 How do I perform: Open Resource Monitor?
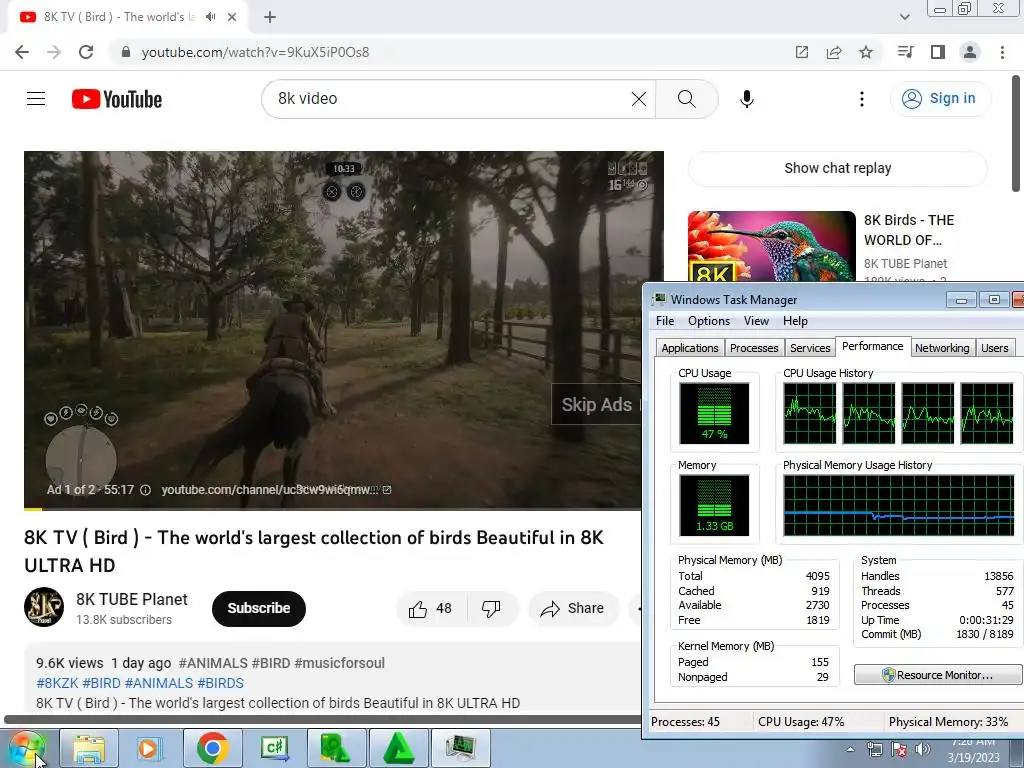pyautogui.click(x=938, y=675)
